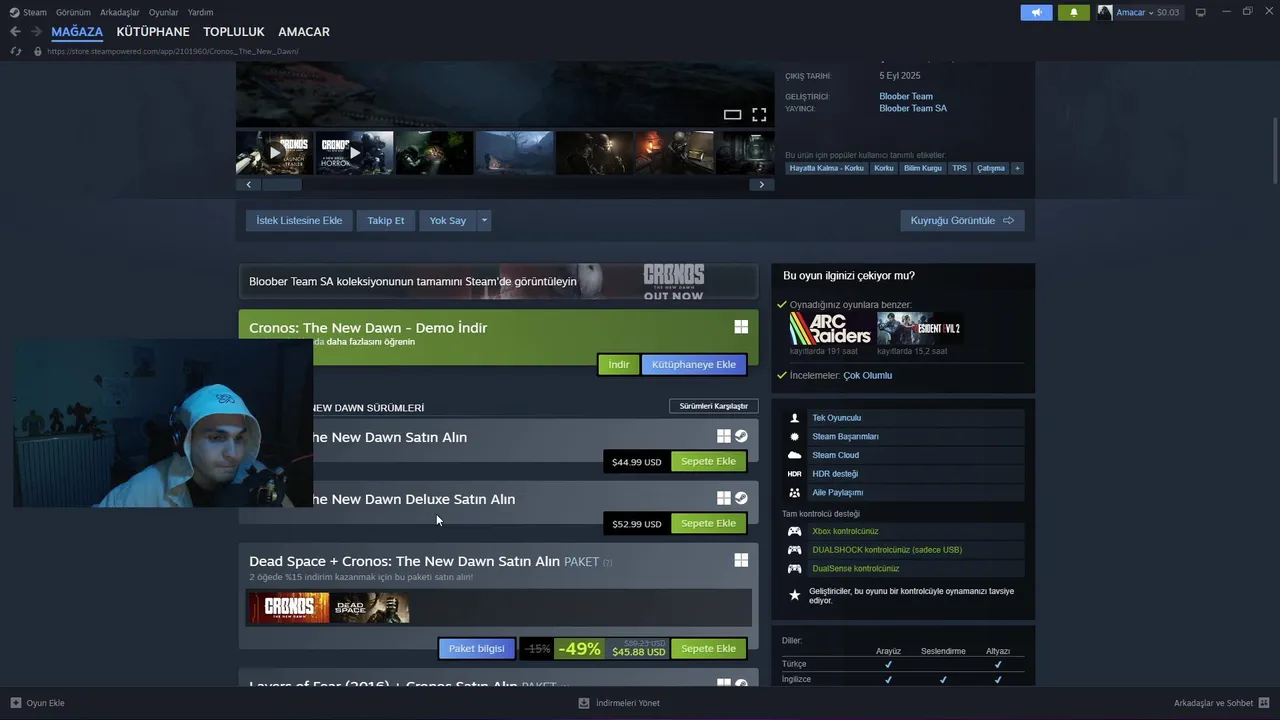Click the HDR icon
This screenshot has height=720, width=1280.
(x=794, y=474)
